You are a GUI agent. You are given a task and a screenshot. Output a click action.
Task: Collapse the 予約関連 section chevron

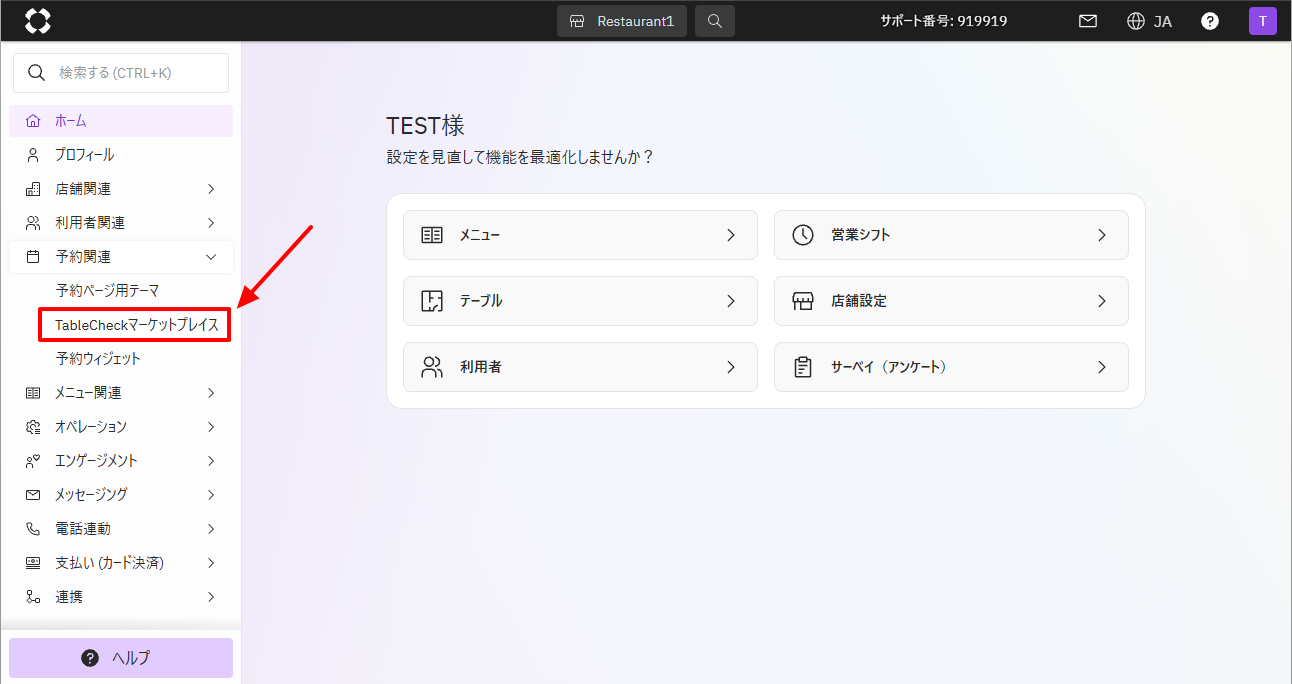(x=211, y=257)
